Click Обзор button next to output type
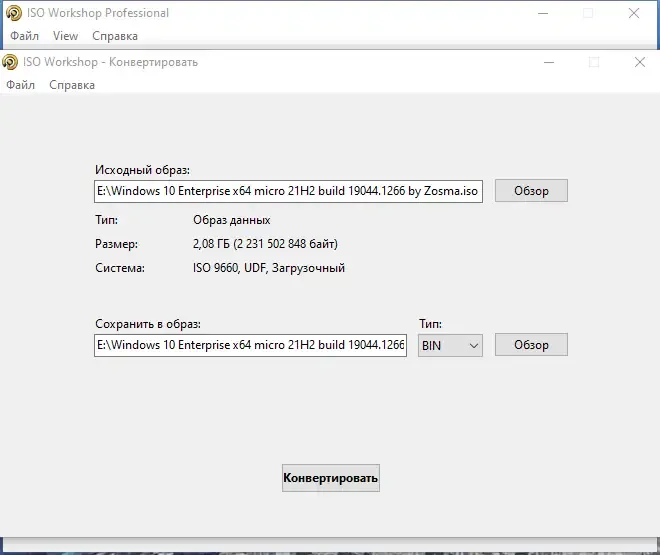This screenshot has width=660, height=555. coord(531,345)
